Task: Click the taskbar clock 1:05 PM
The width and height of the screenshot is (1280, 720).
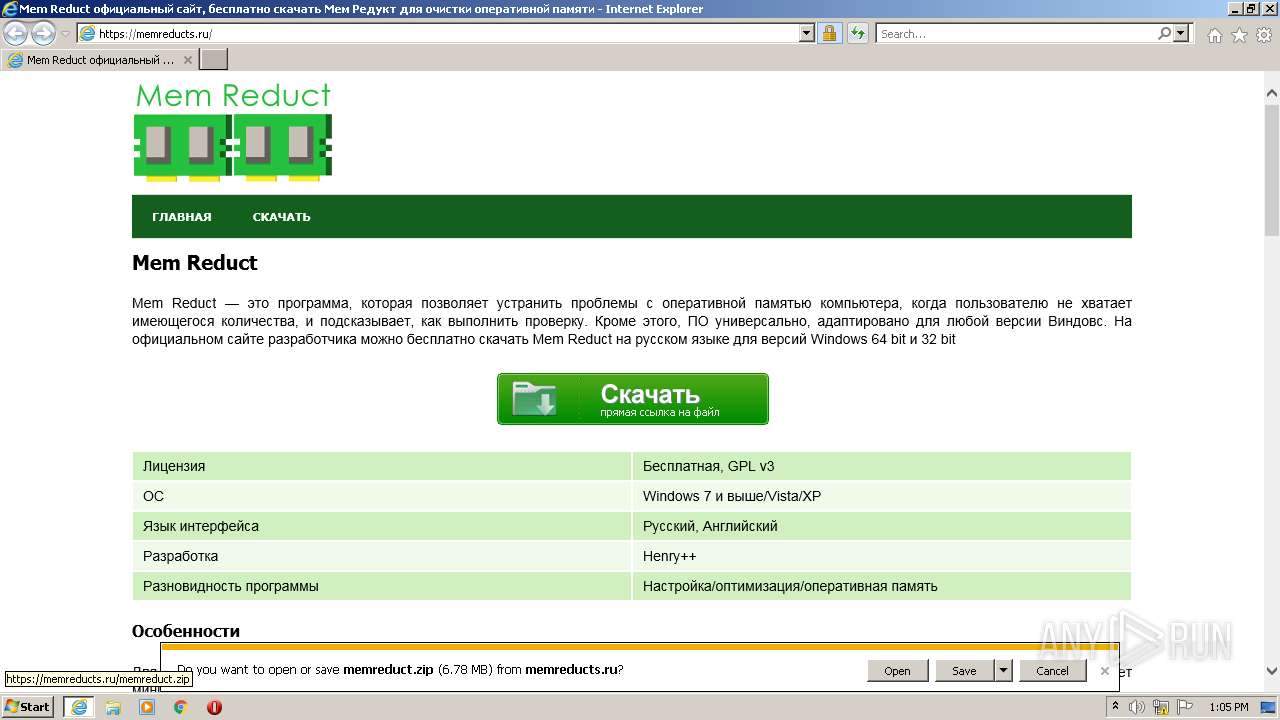Action: 1229,707
